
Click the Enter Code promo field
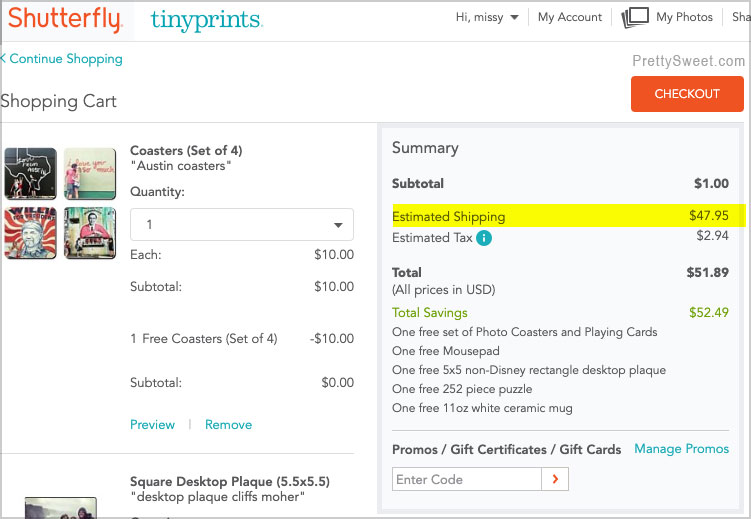(x=466, y=480)
